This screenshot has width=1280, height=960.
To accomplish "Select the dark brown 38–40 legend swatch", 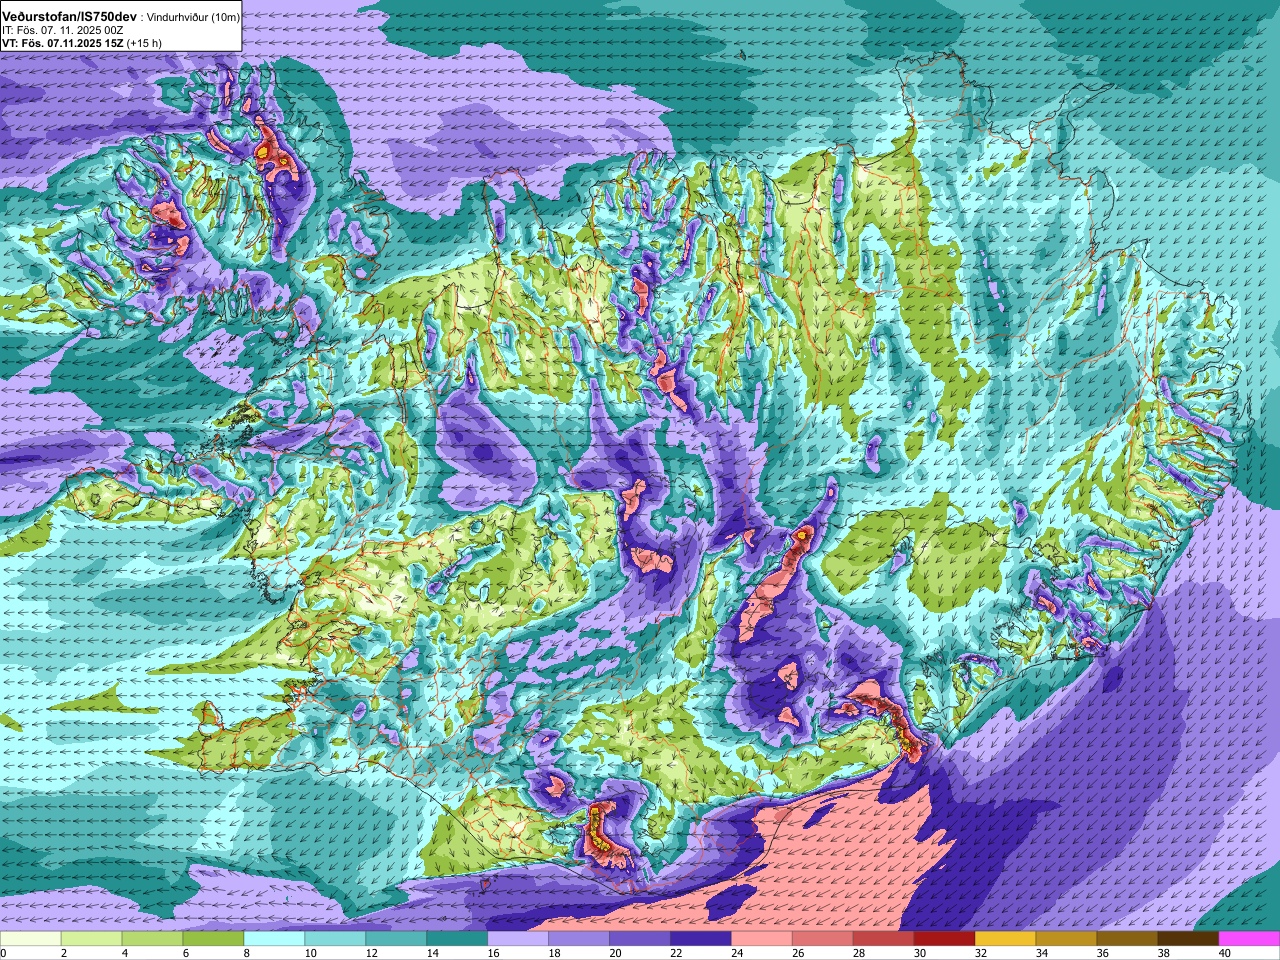I will 1189,939.
